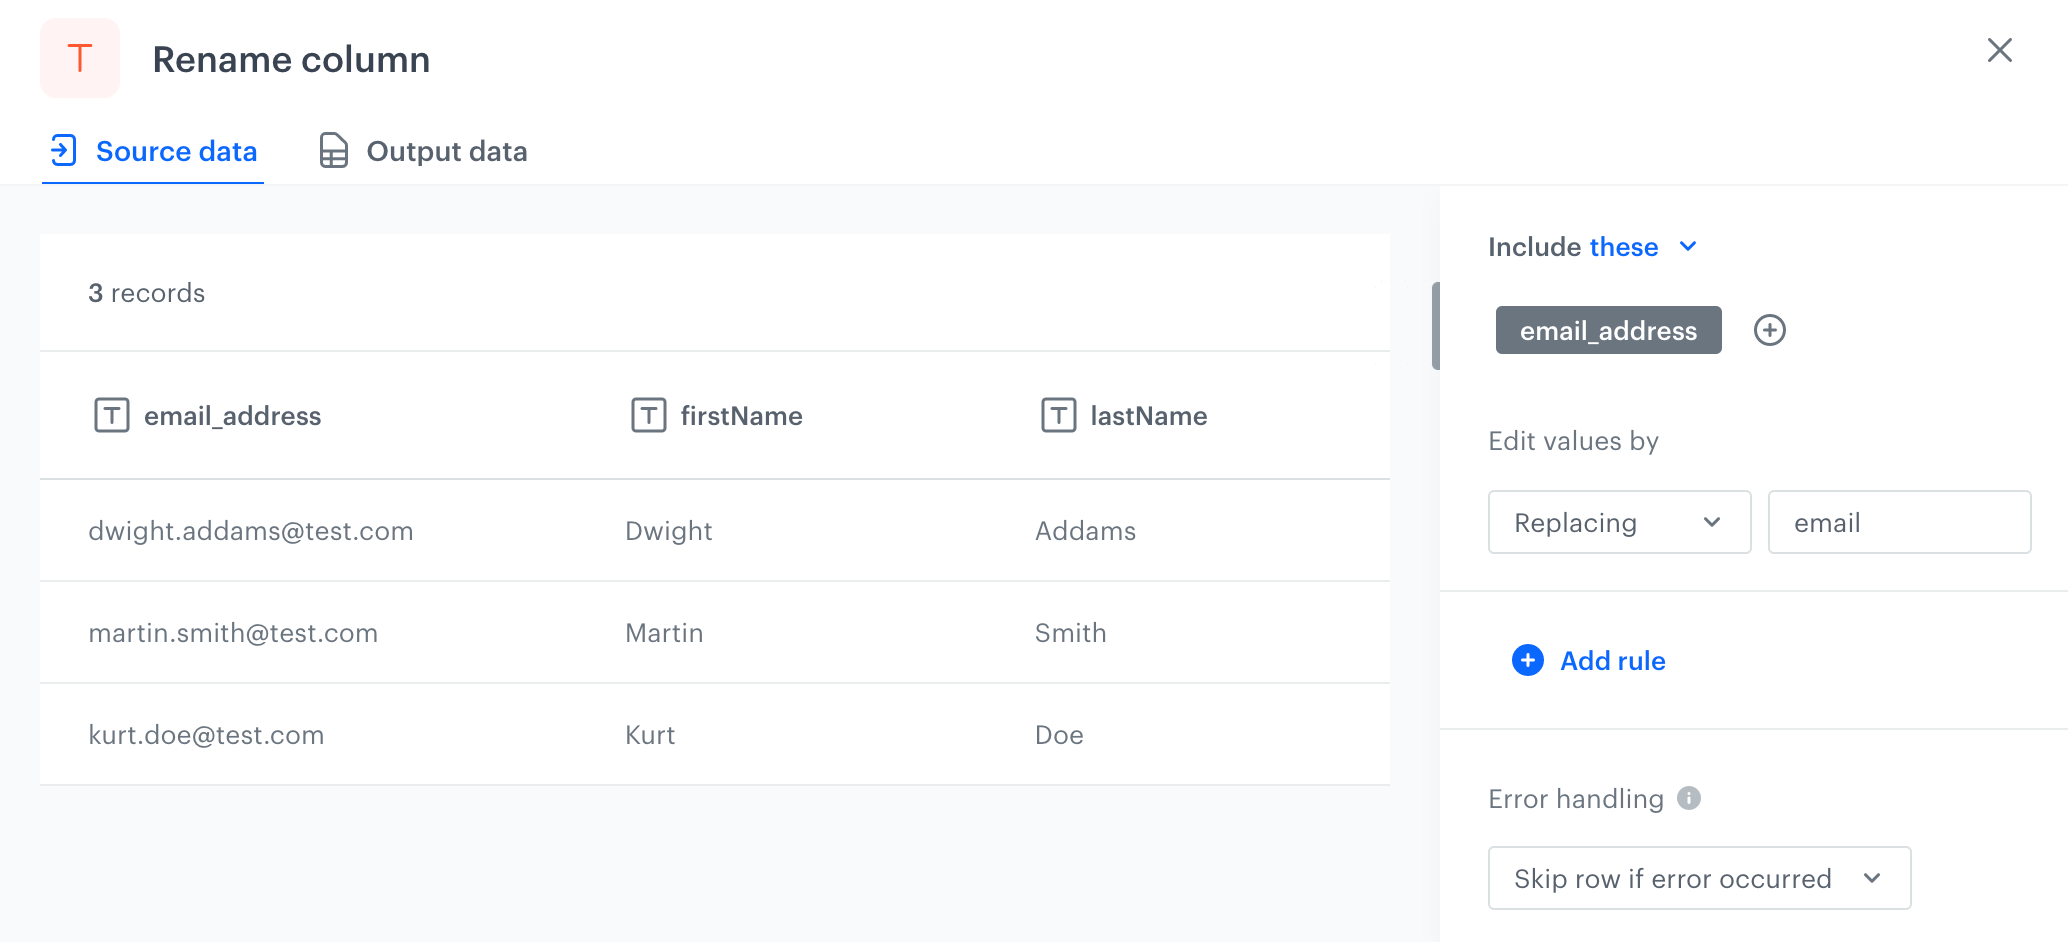Viewport: 2068px width, 942px height.
Task: Click the plus circle to add another column
Action: [x=1769, y=330]
